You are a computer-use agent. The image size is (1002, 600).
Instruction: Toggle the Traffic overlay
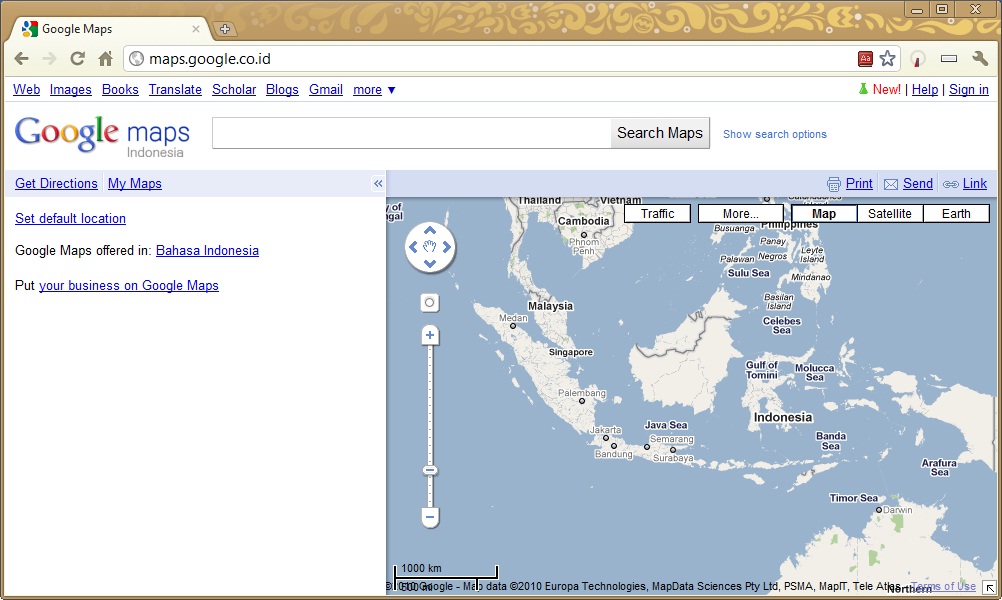657,213
